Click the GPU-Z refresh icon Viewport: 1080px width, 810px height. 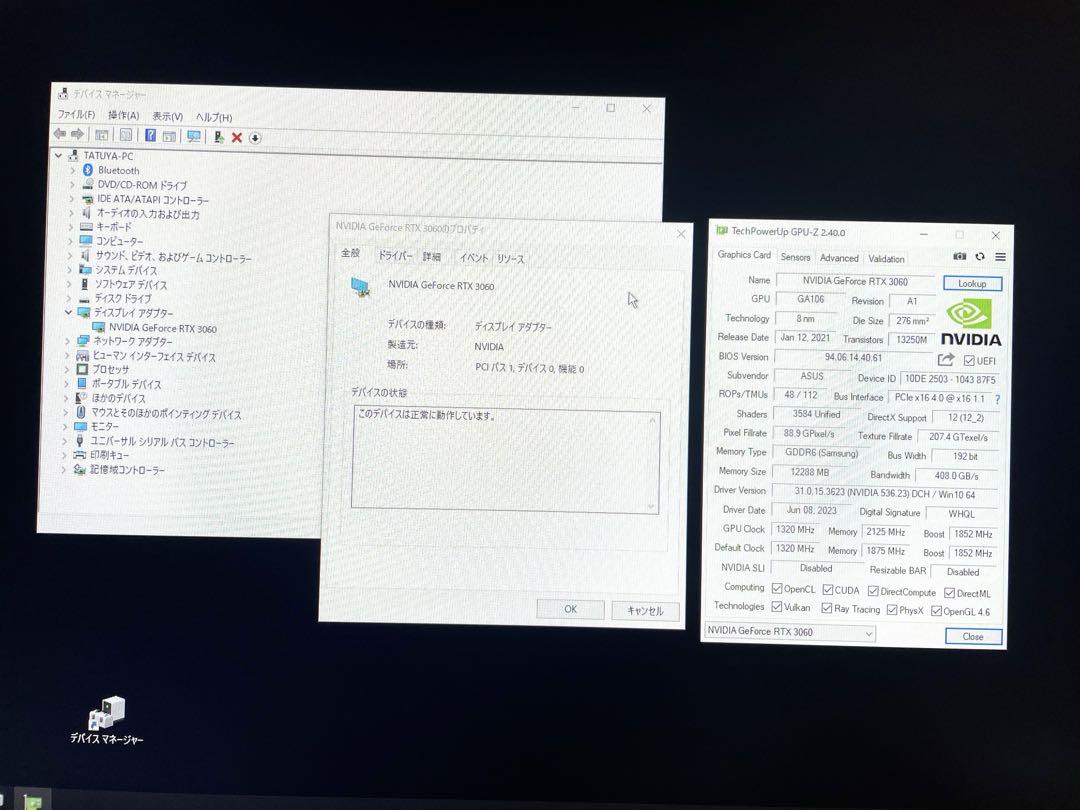click(x=979, y=256)
